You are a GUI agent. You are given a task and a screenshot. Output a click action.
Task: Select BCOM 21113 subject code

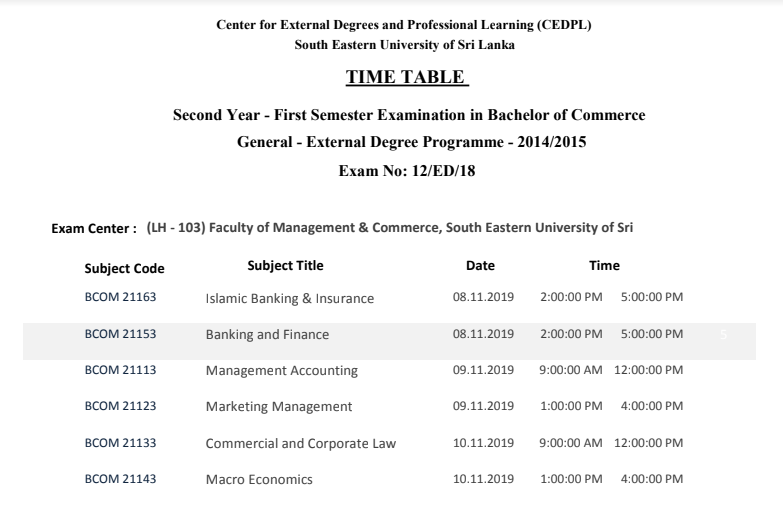(120, 370)
